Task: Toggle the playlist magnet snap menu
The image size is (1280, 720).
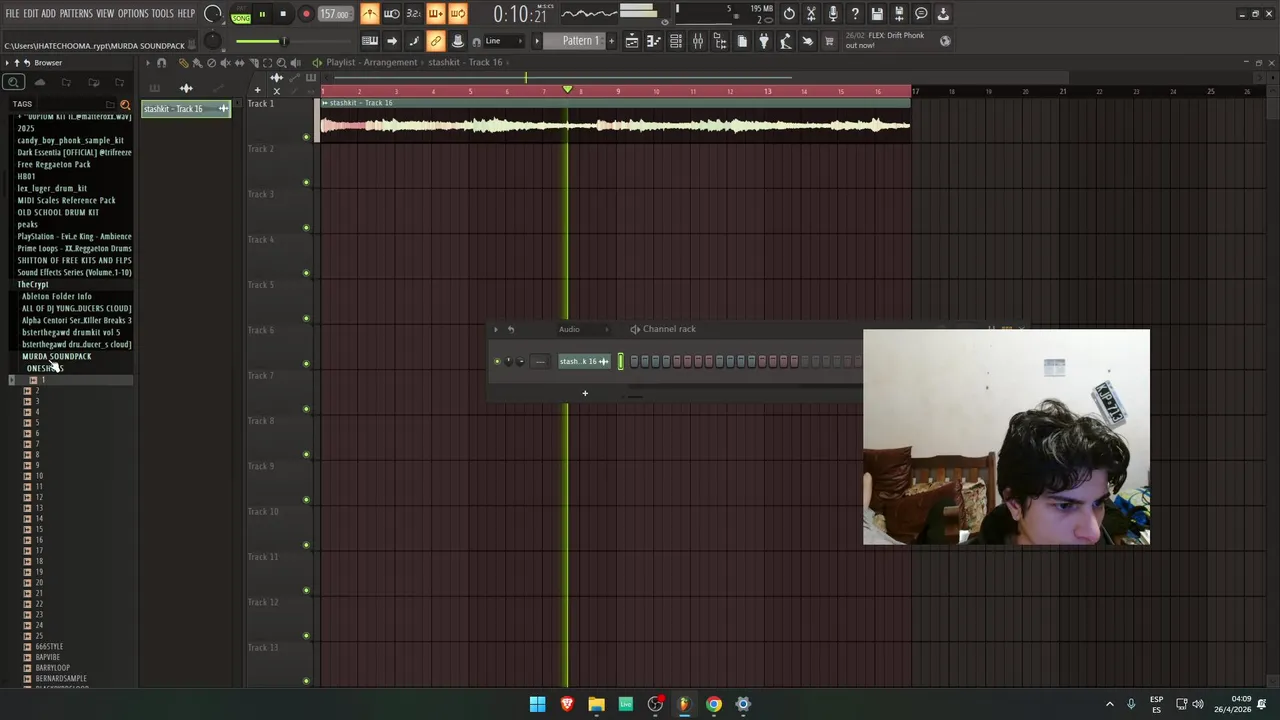Action: (x=161, y=62)
